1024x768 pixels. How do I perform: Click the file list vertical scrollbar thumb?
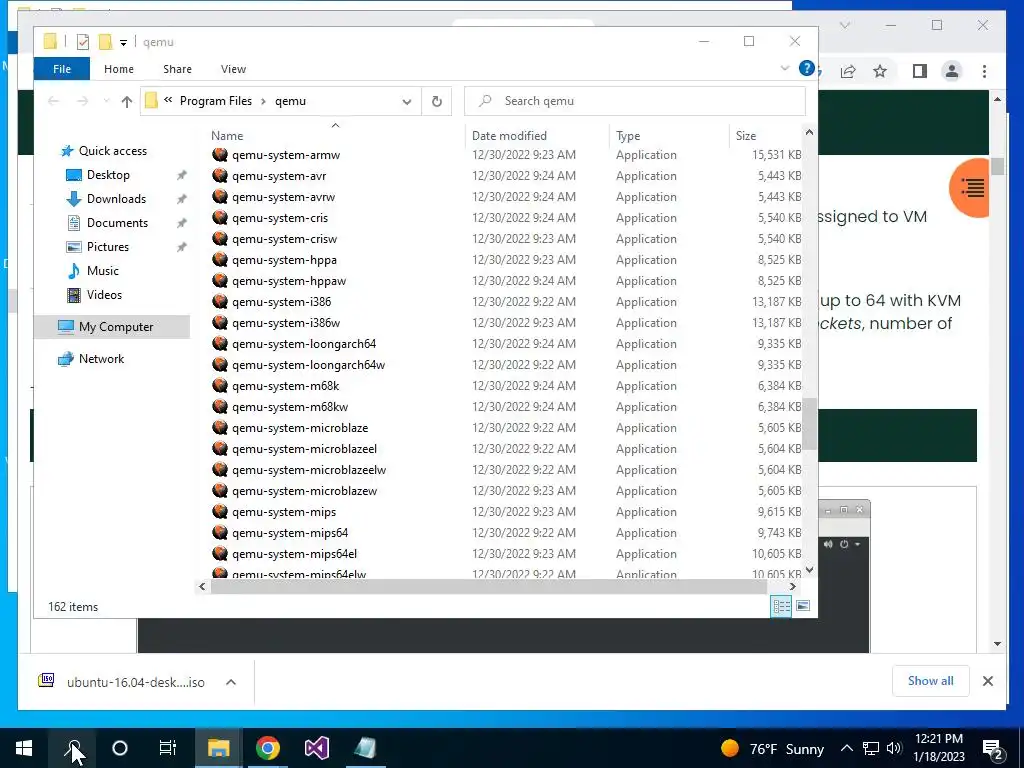click(x=810, y=424)
